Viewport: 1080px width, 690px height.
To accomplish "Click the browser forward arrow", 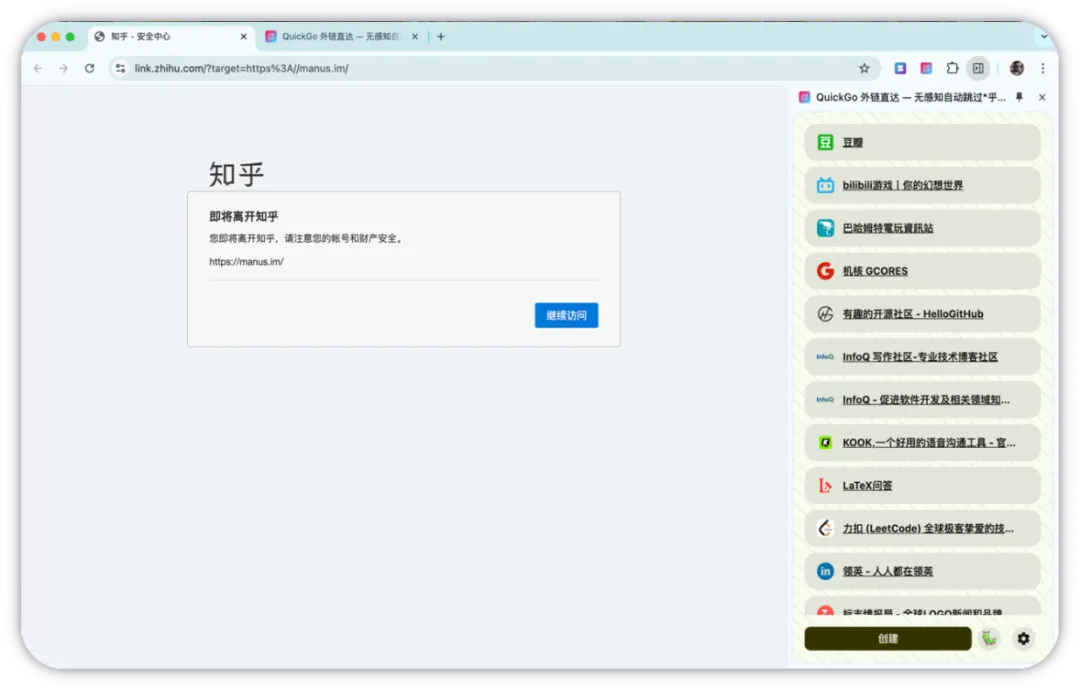I will (63, 68).
